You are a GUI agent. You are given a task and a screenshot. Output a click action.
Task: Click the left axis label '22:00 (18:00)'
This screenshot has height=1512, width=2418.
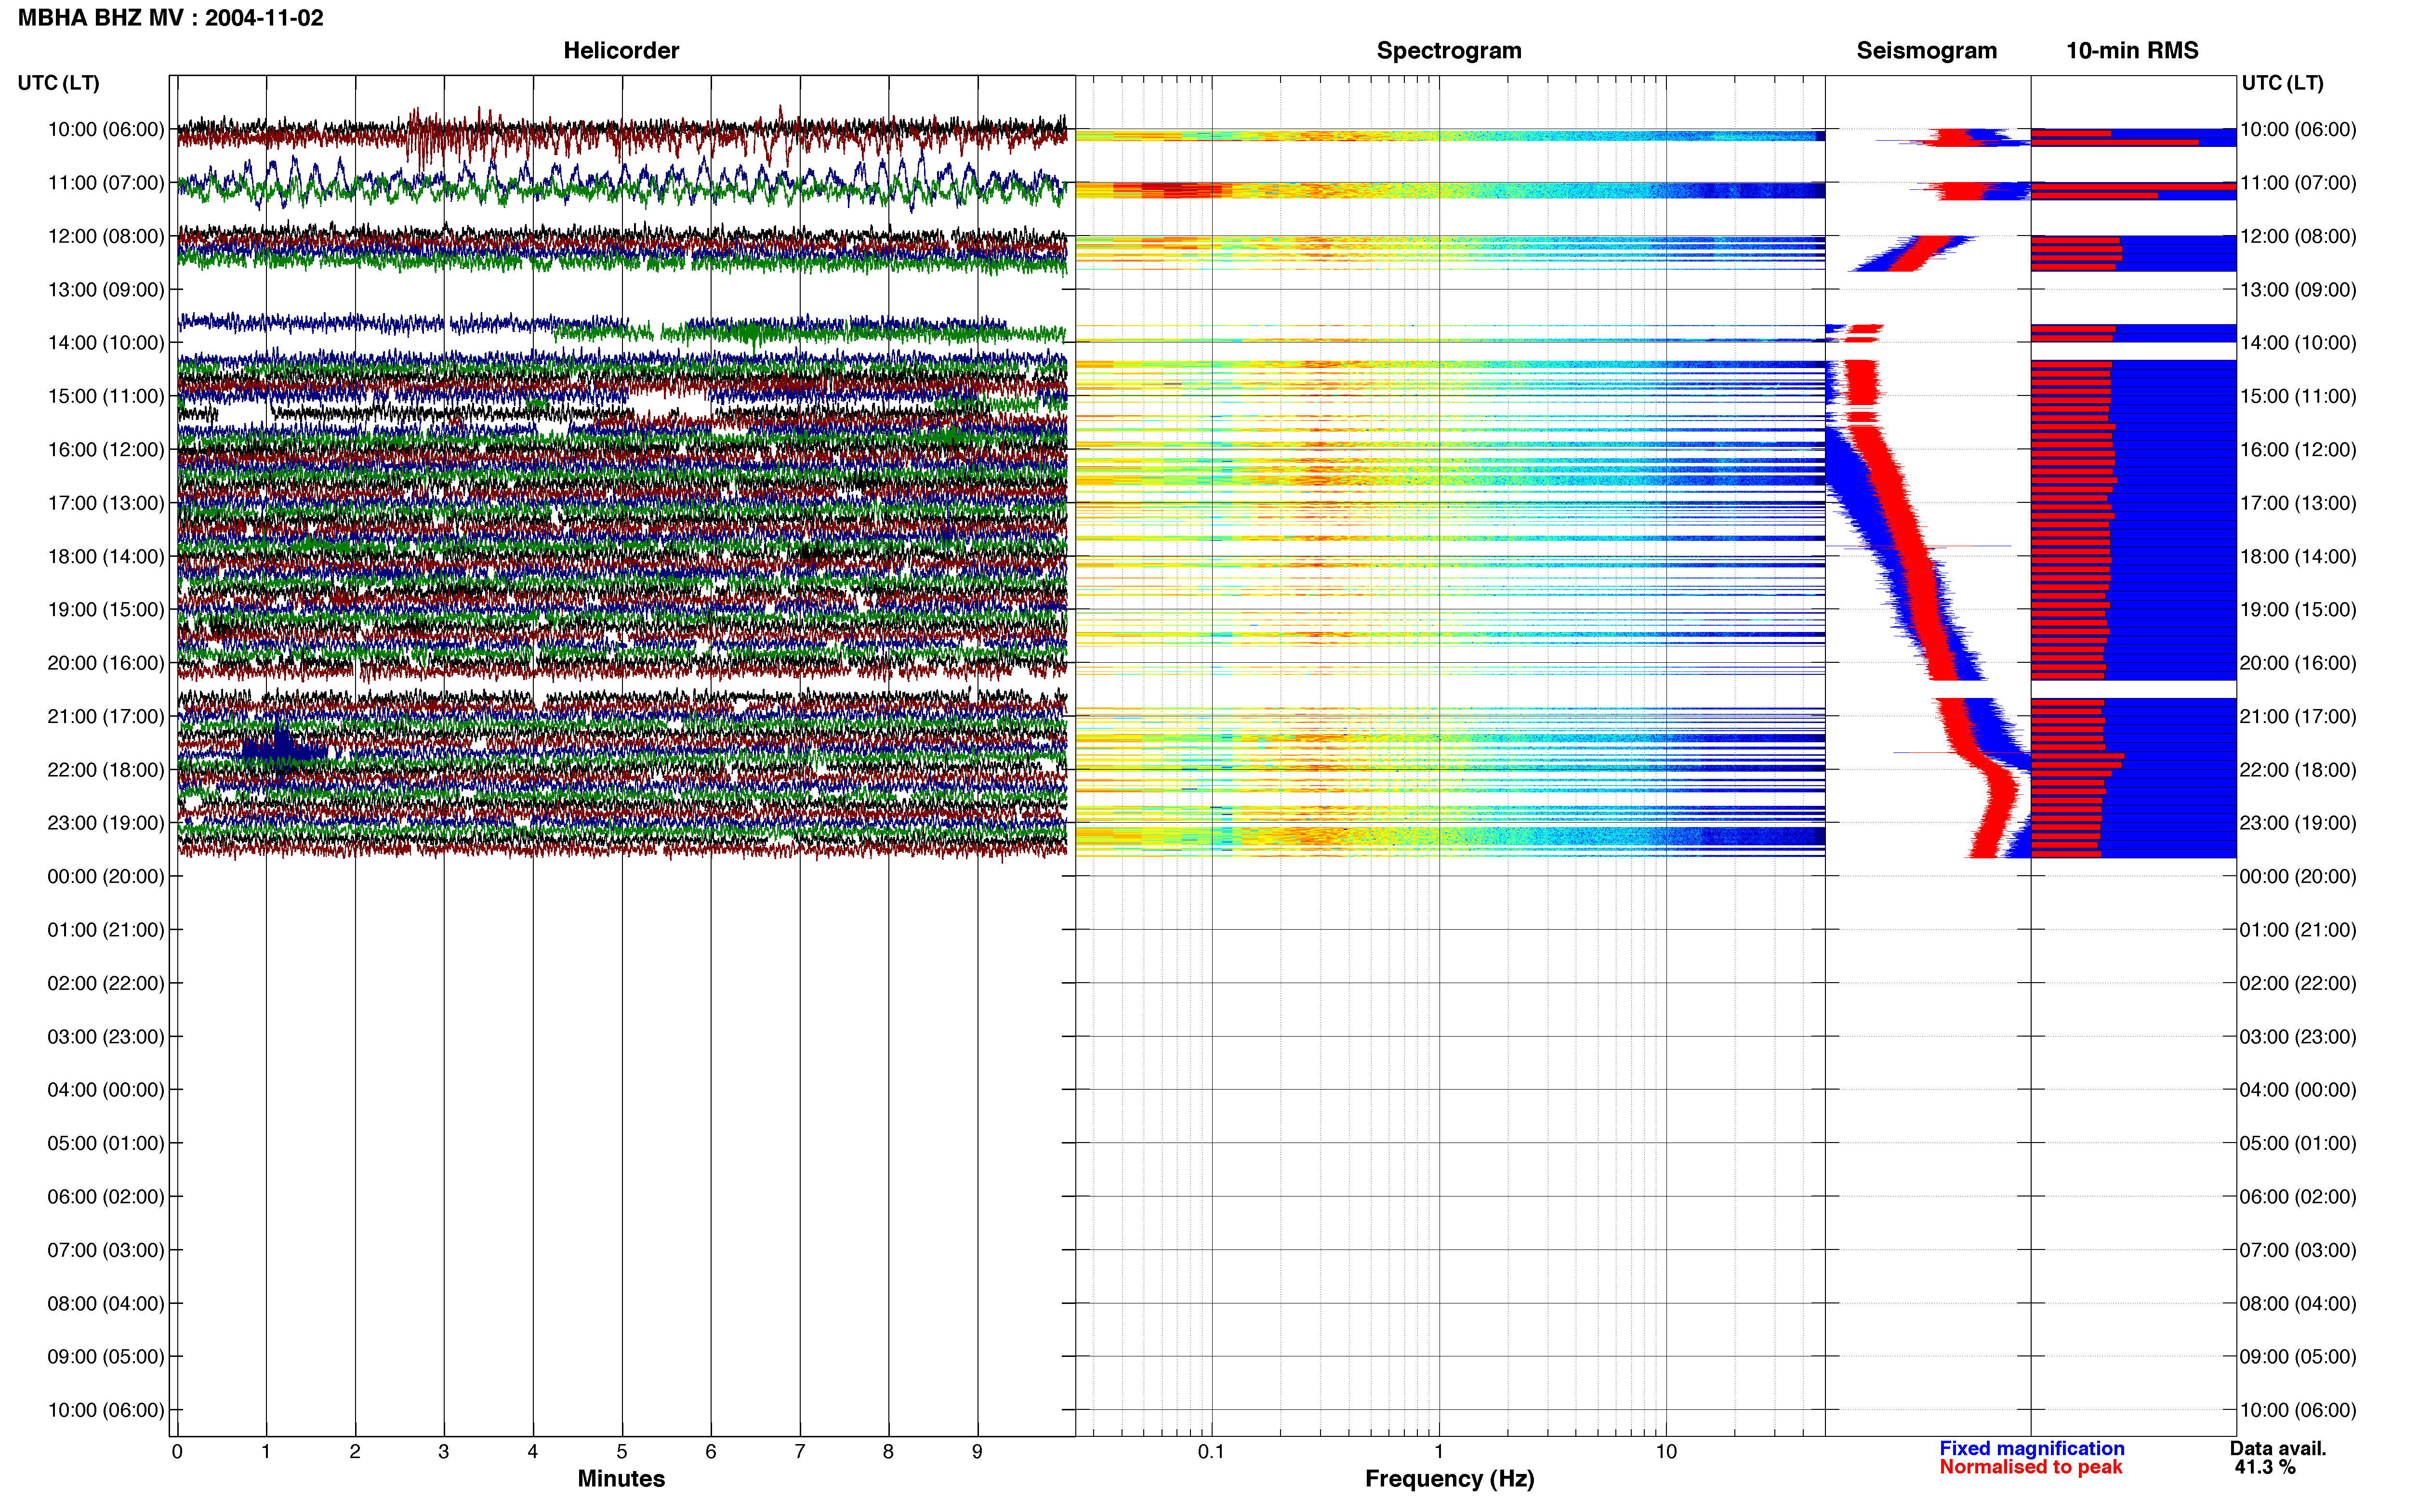tap(106, 770)
